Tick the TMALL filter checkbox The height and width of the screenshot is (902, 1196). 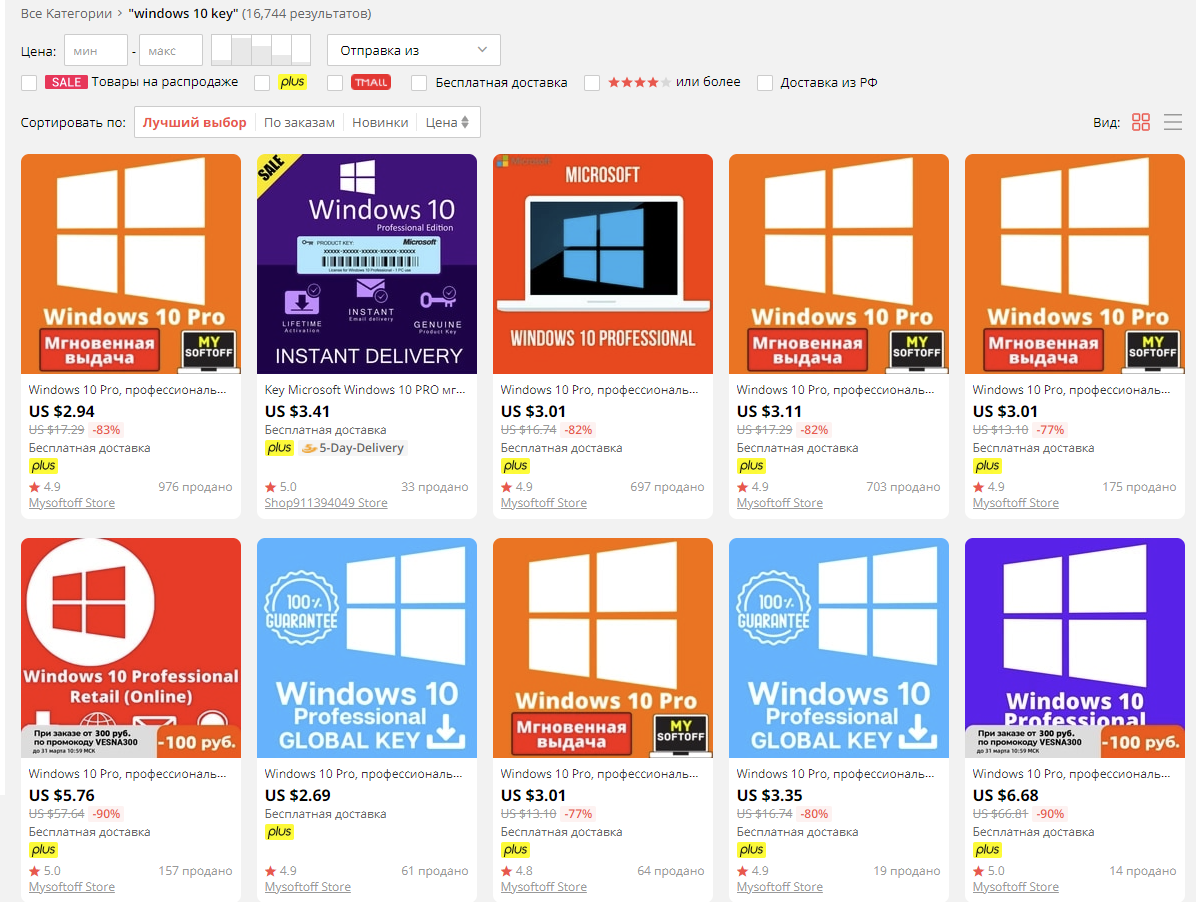pos(335,82)
